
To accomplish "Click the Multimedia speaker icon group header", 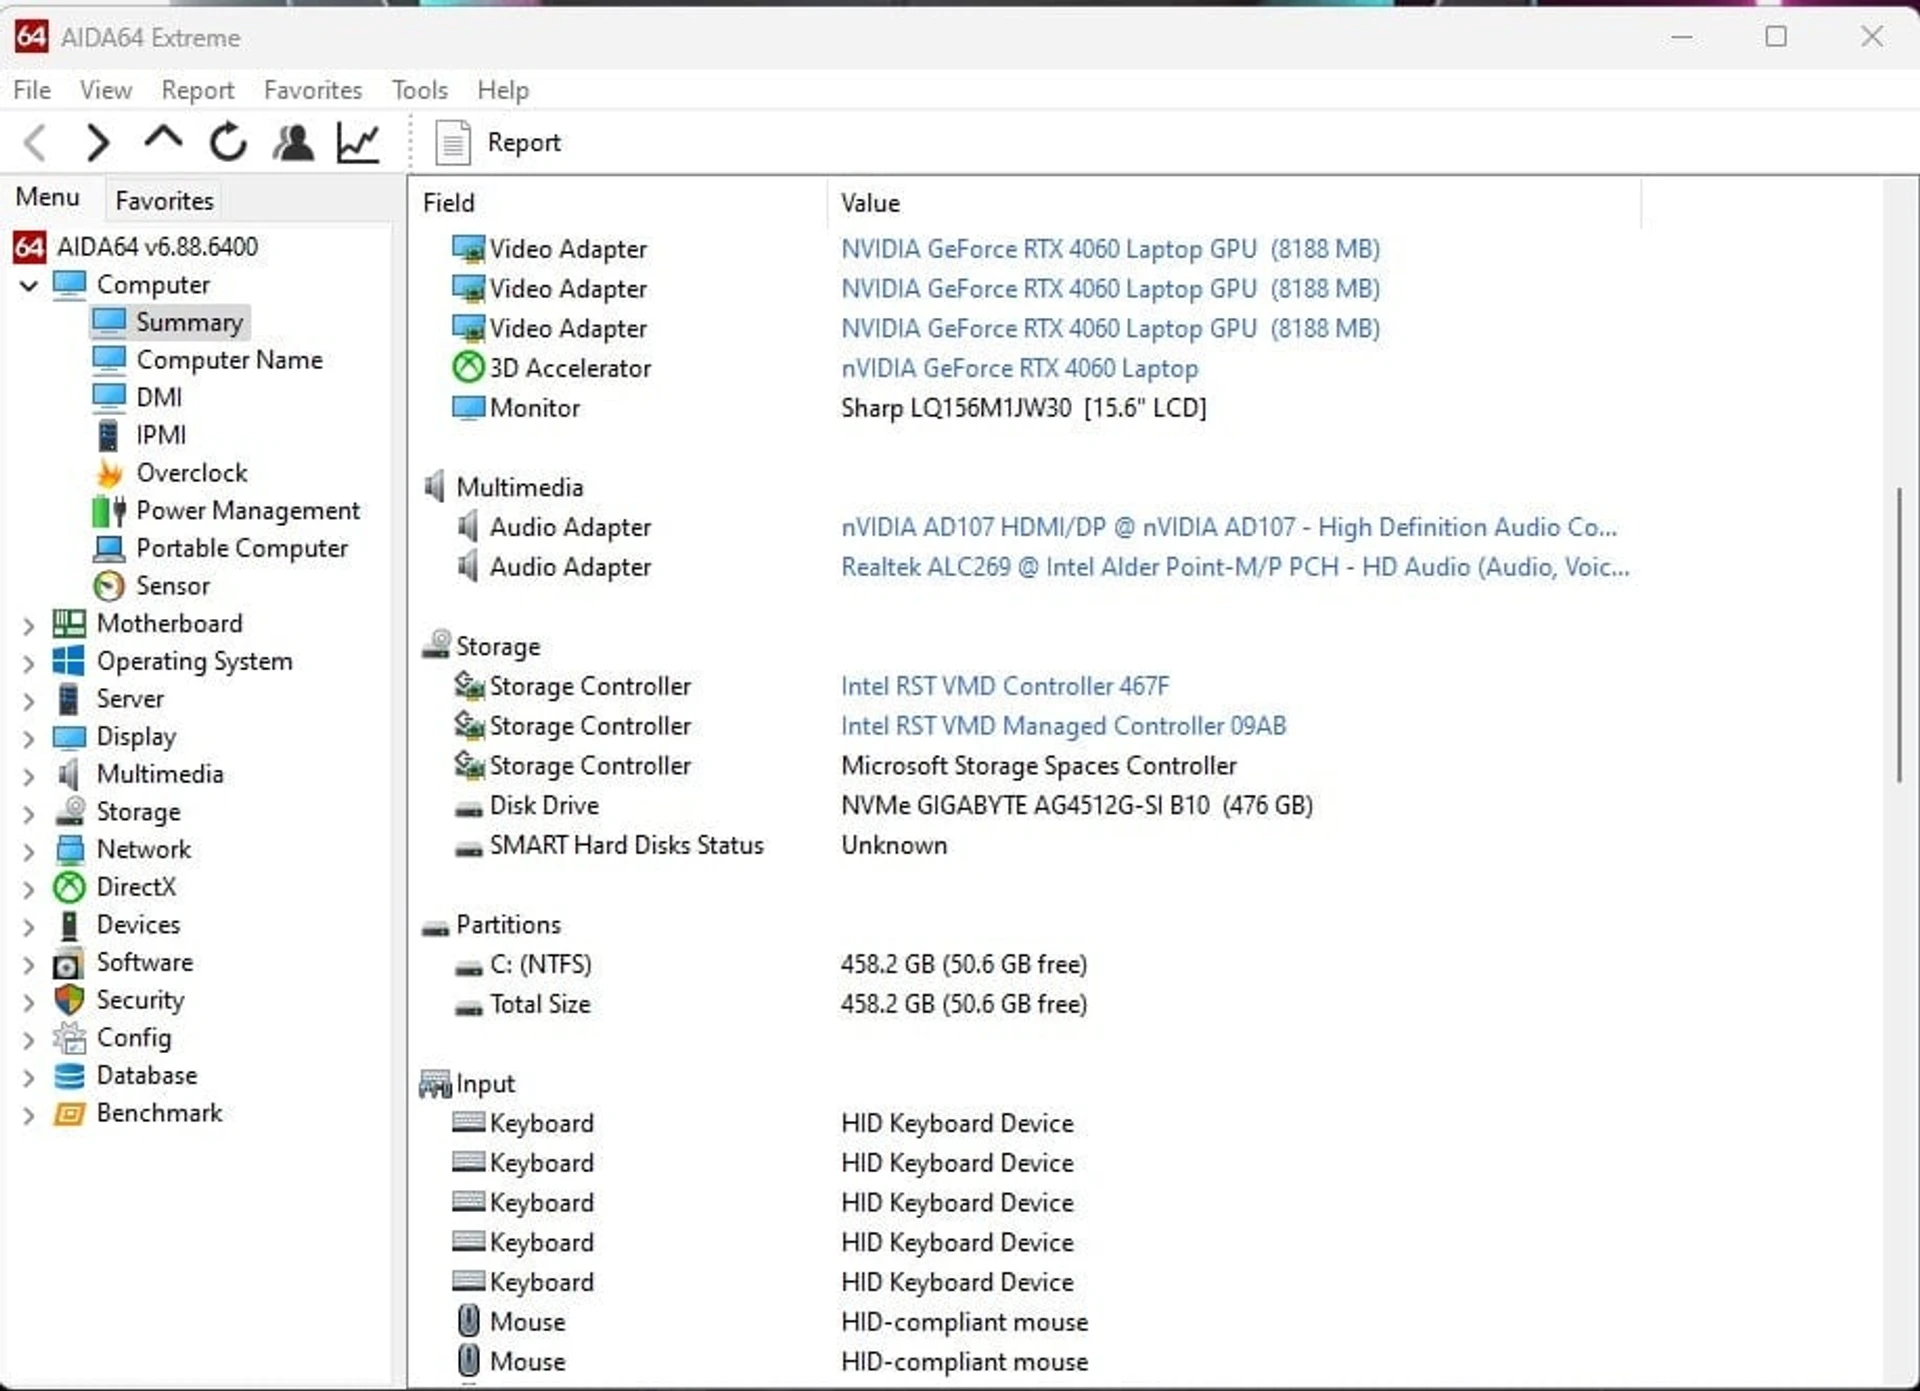I will pyautogui.click(x=434, y=487).
